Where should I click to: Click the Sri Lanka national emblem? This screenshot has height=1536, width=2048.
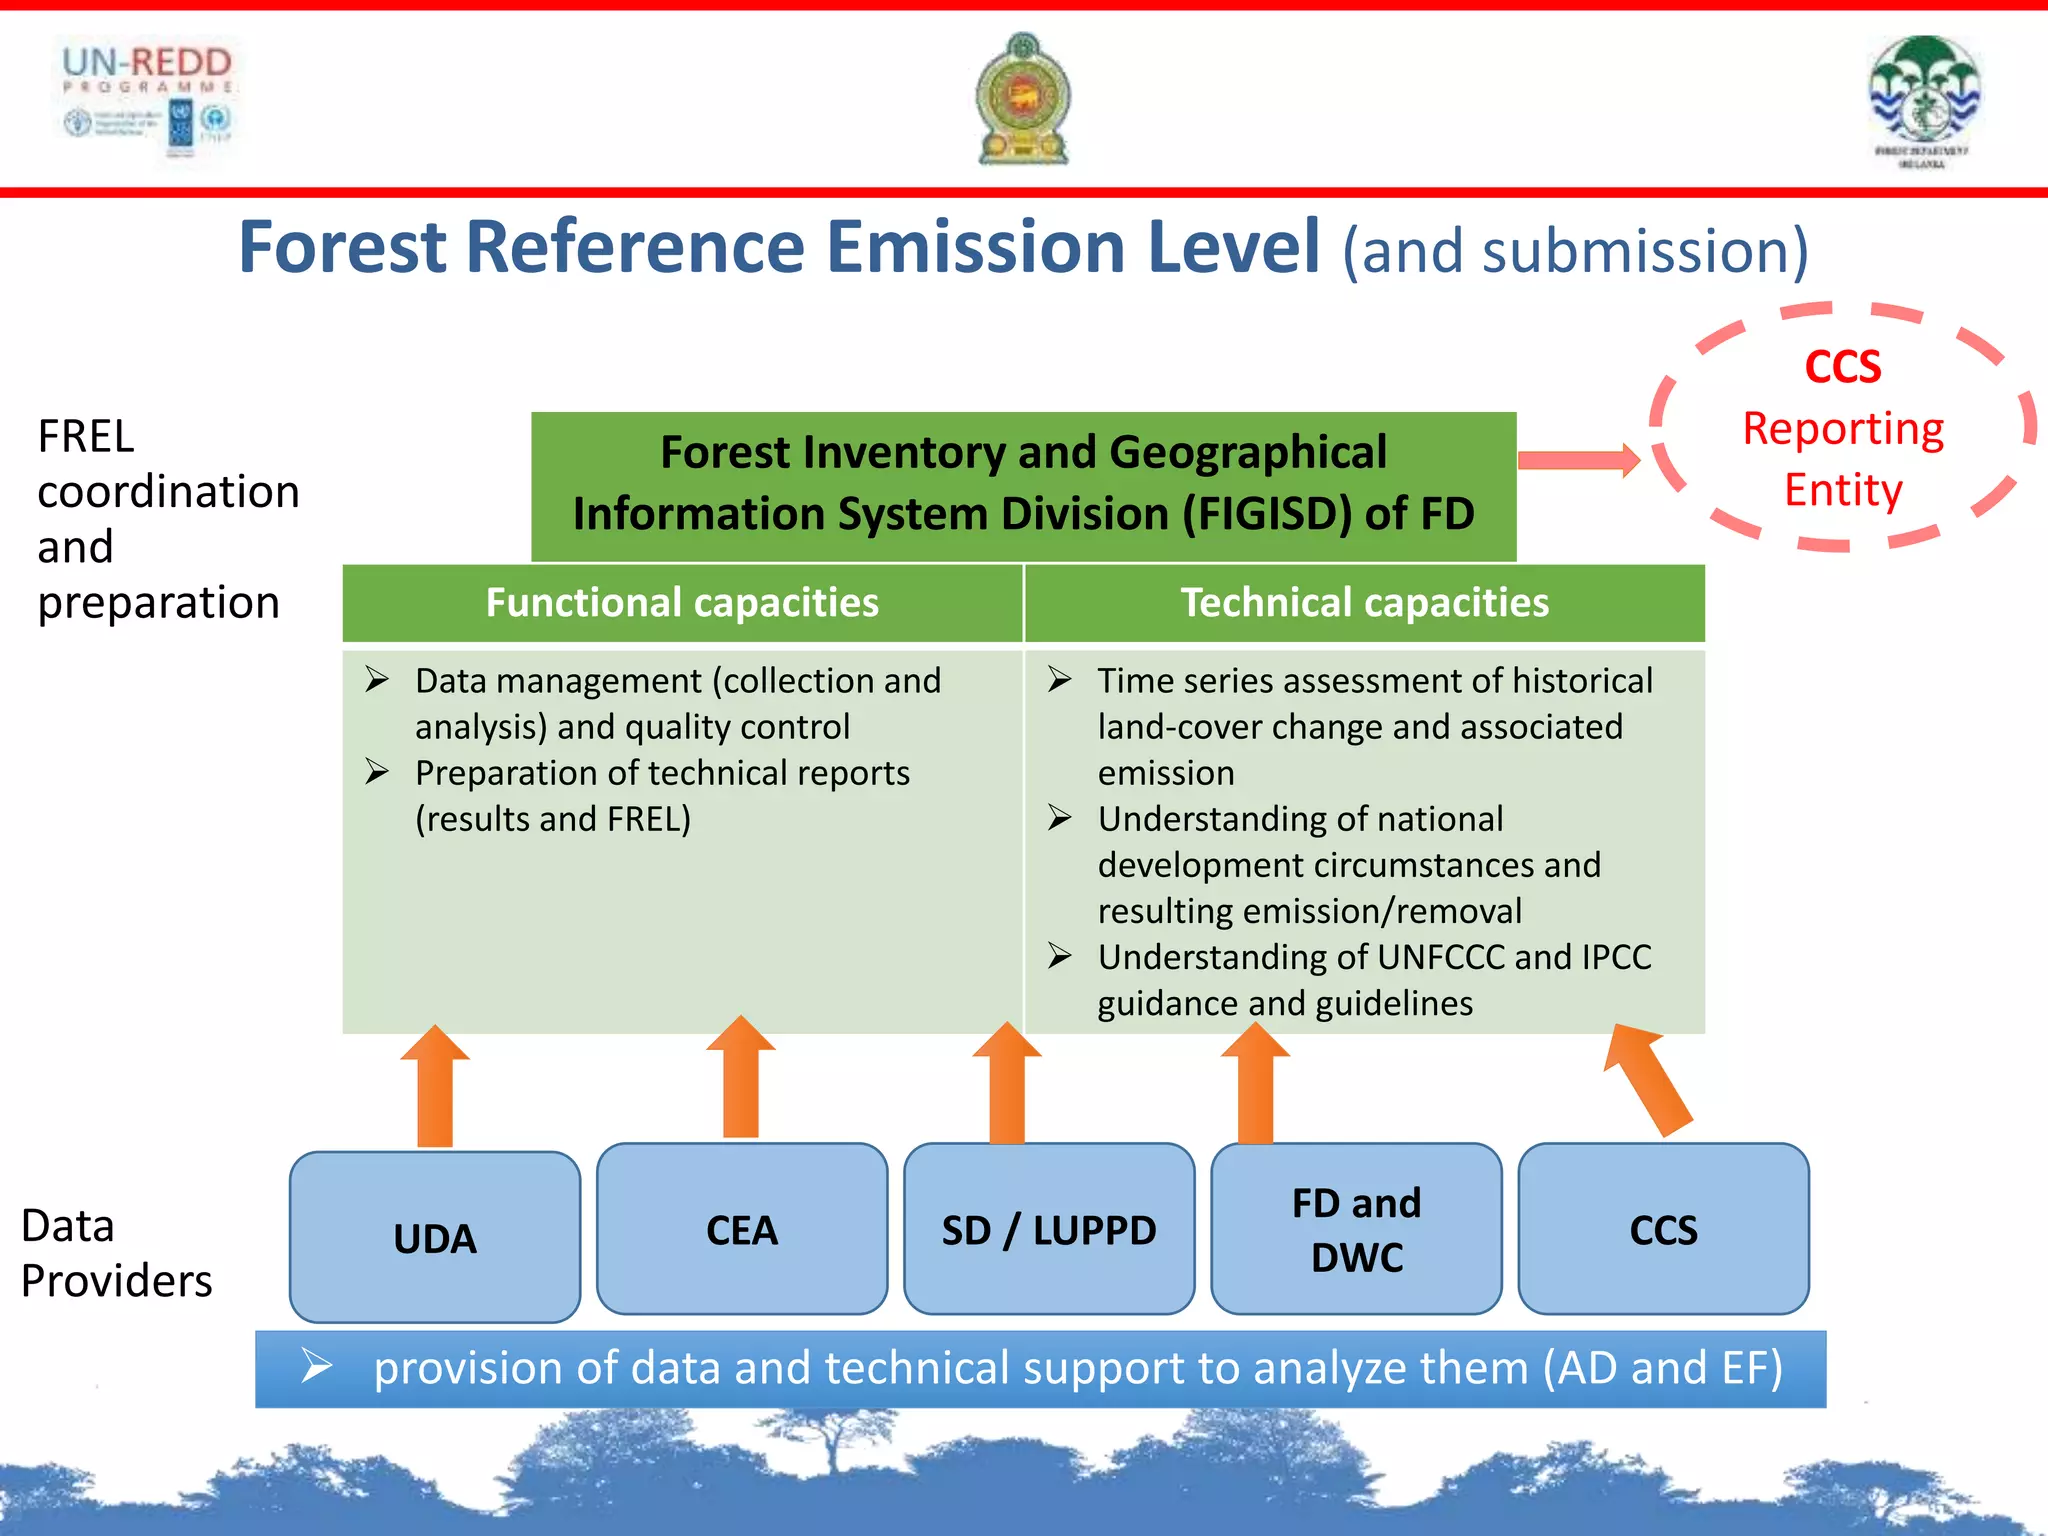pos(1023,99)
